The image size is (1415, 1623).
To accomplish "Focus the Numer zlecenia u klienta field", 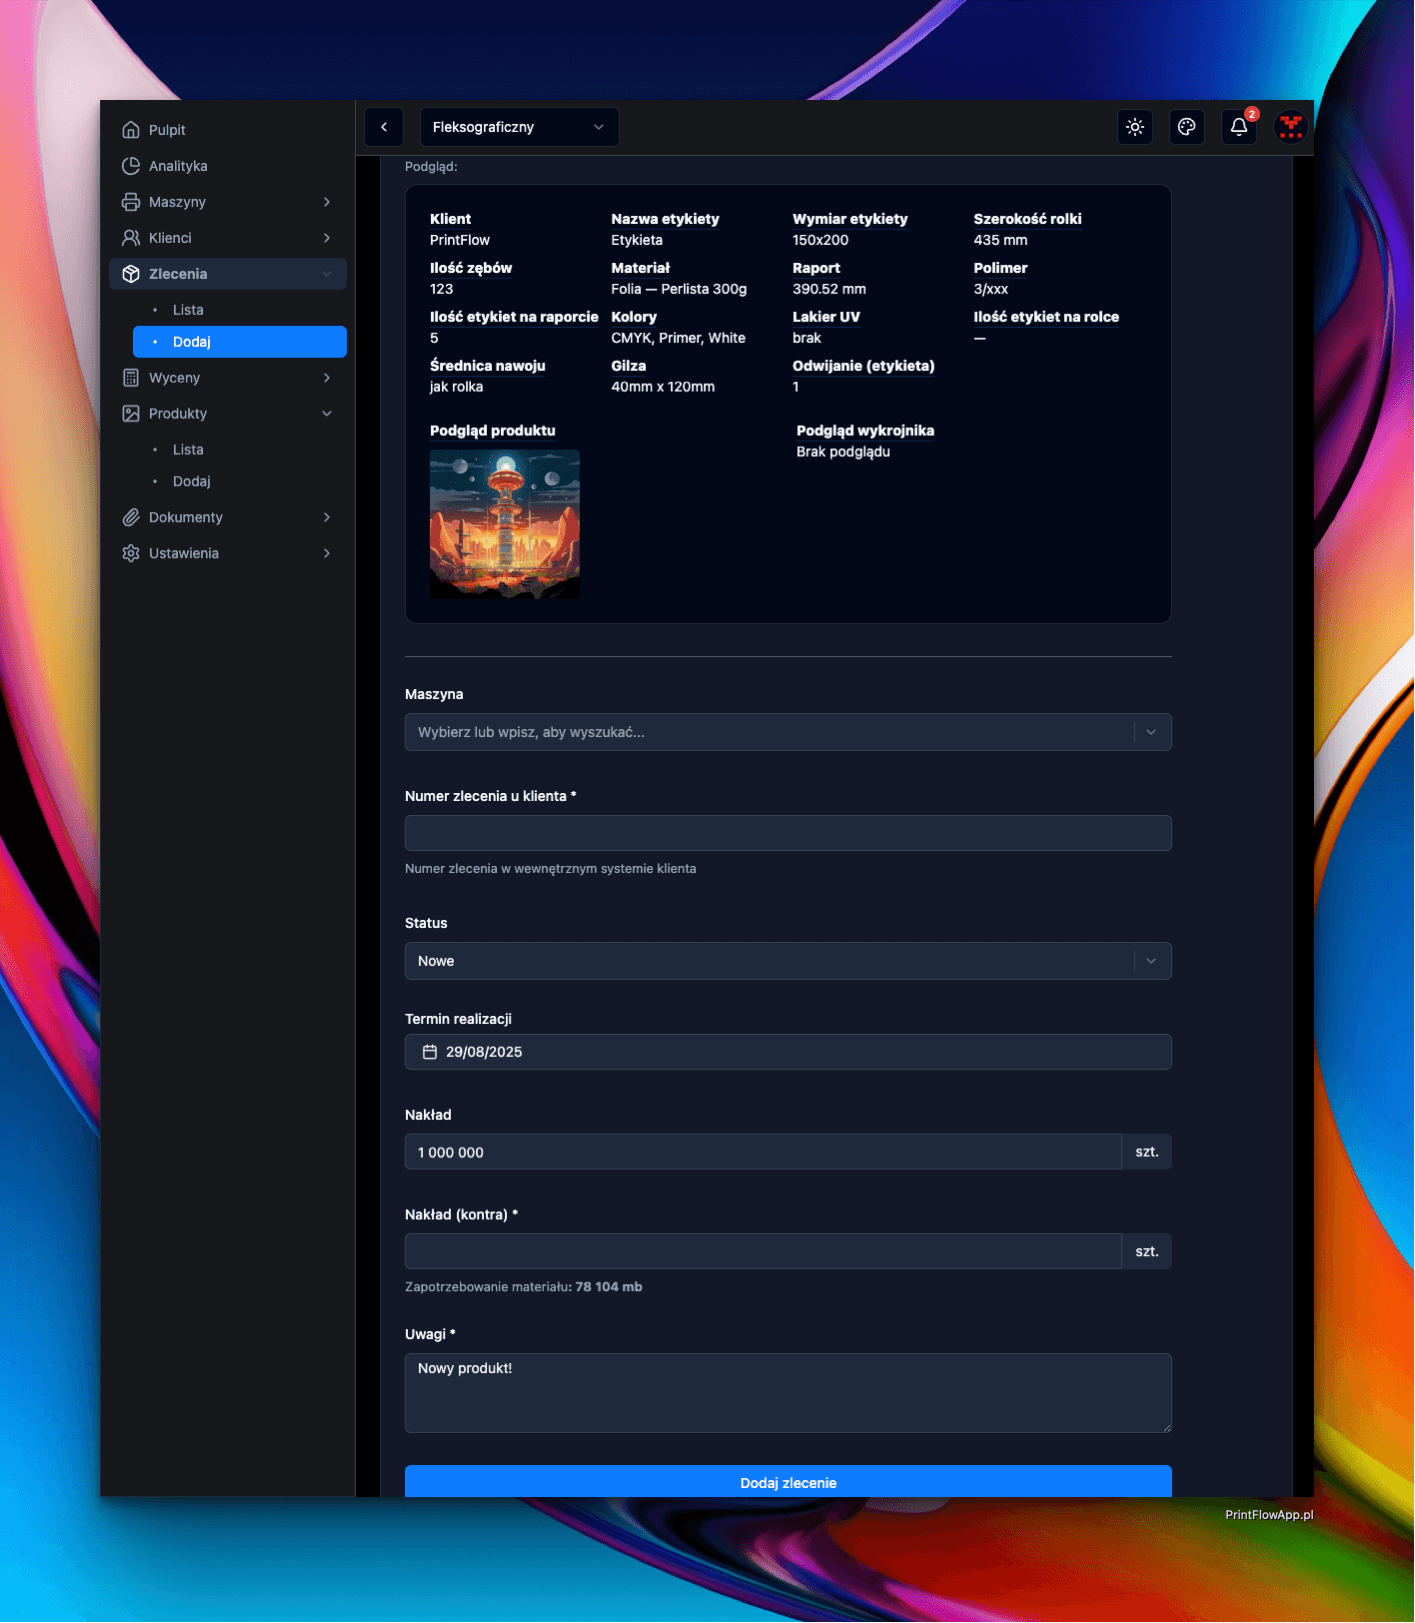I will click(x=787, y=833).
